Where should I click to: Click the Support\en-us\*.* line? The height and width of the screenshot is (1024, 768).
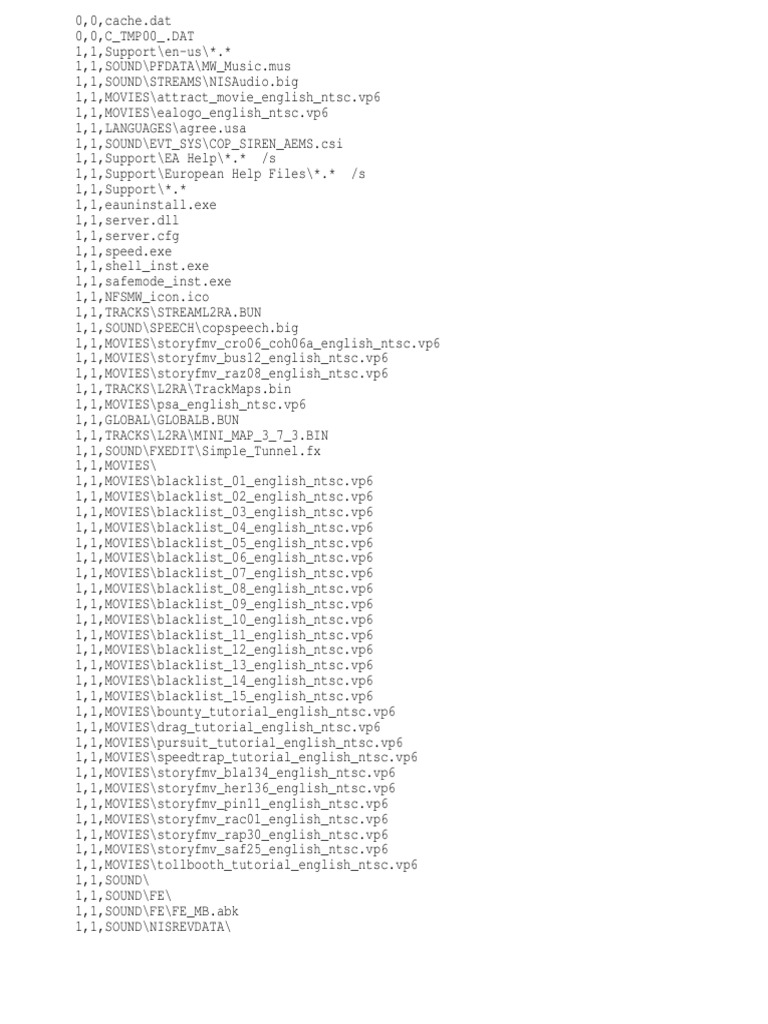(153, 52)
